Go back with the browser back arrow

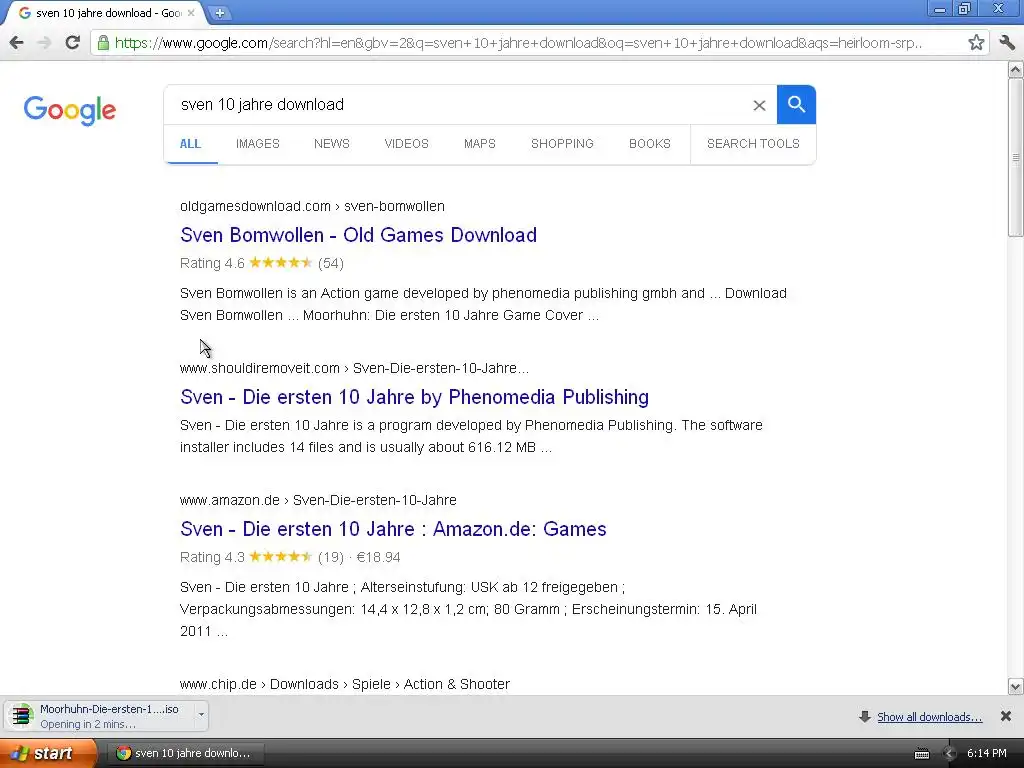click(16, 43)
